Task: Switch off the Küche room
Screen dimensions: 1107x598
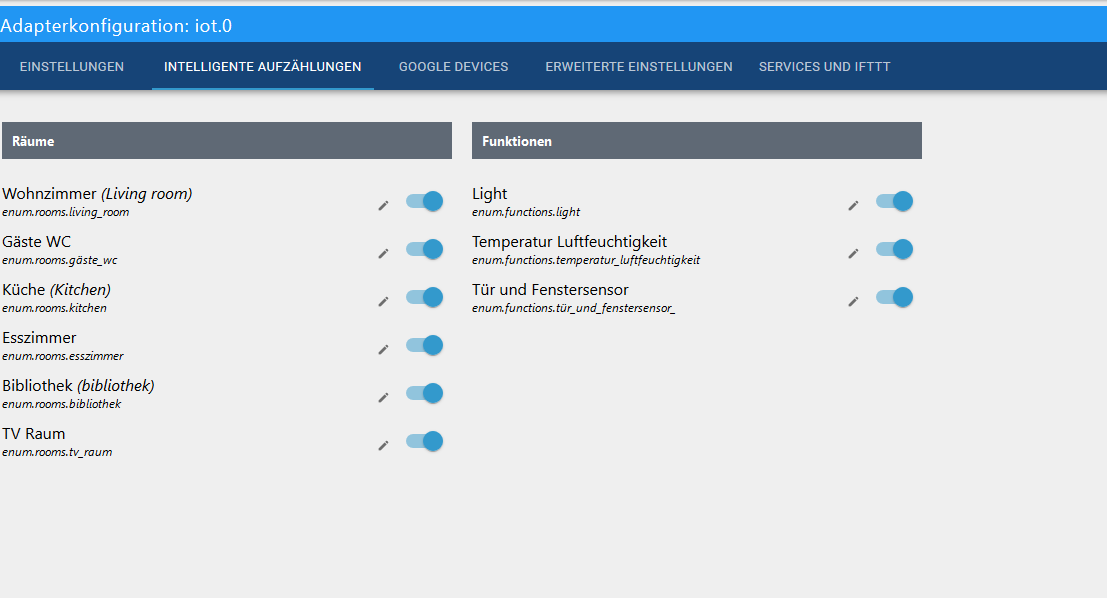Action: [x=424, y=297]
